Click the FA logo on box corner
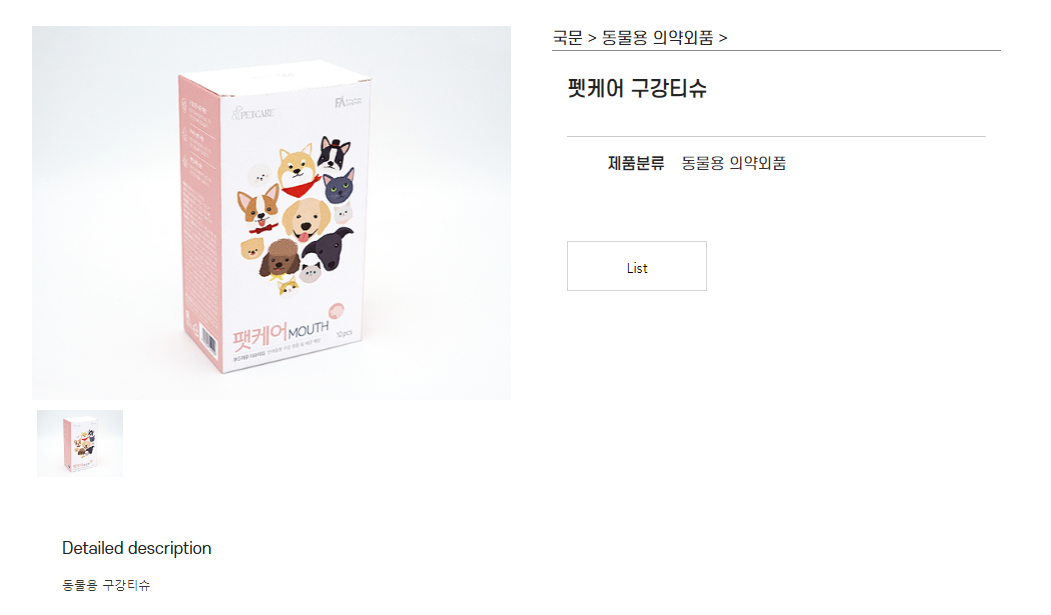Screen dimensions: 1051x615 pos(348,102)
